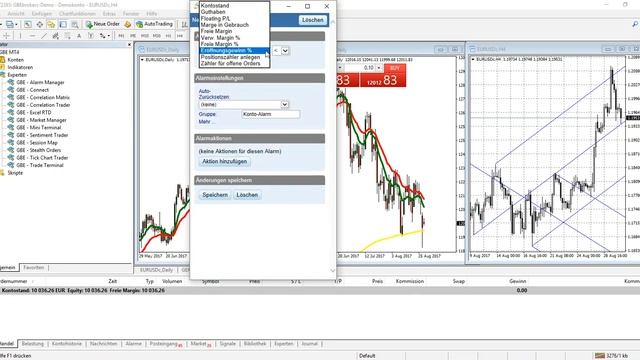The height and width of the screenshot is (360, 640).
Task: Click the Mehr... link
Action: point(207,122)
